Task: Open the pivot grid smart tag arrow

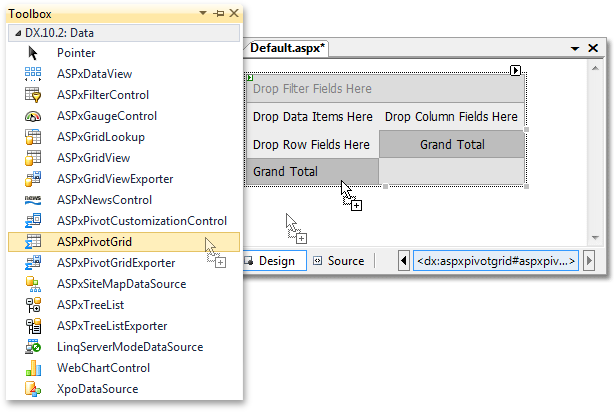Action: pos(515,70)
